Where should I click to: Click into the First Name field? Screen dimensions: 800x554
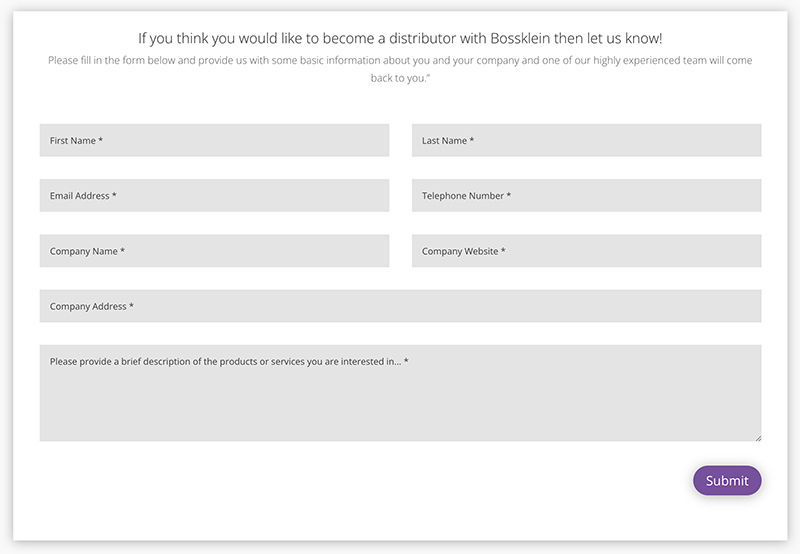coord(214,140)
